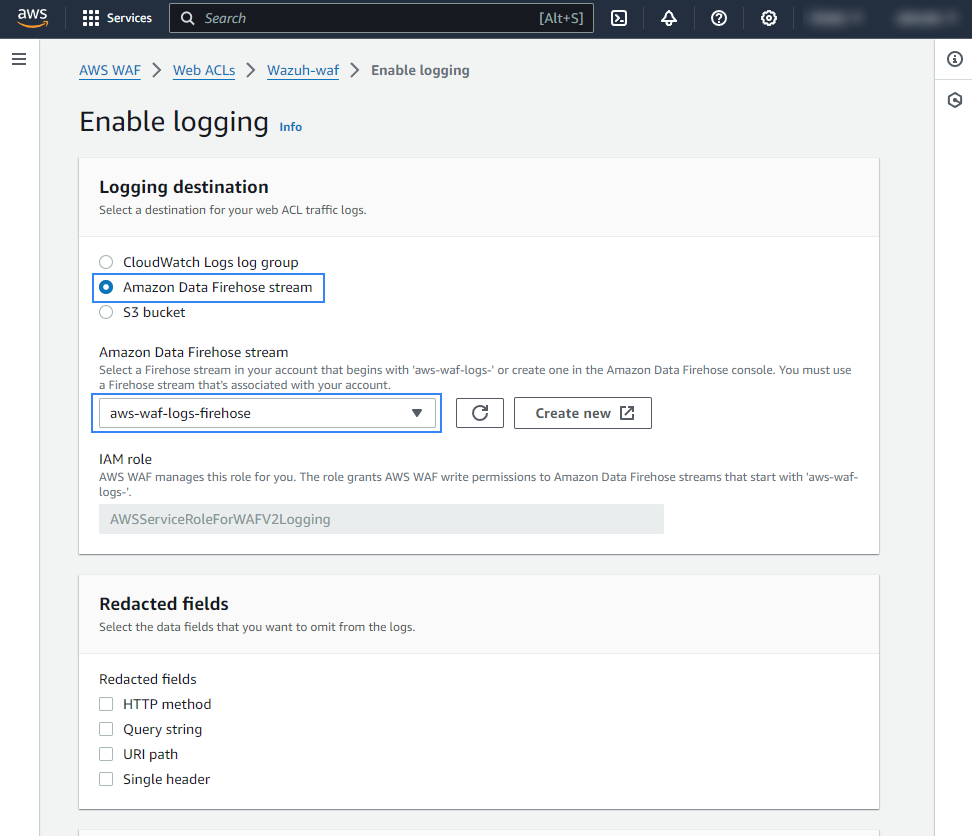972x836 pixels.
Task: Select CloudWatch Logs log group option
Action: (106, 262)
